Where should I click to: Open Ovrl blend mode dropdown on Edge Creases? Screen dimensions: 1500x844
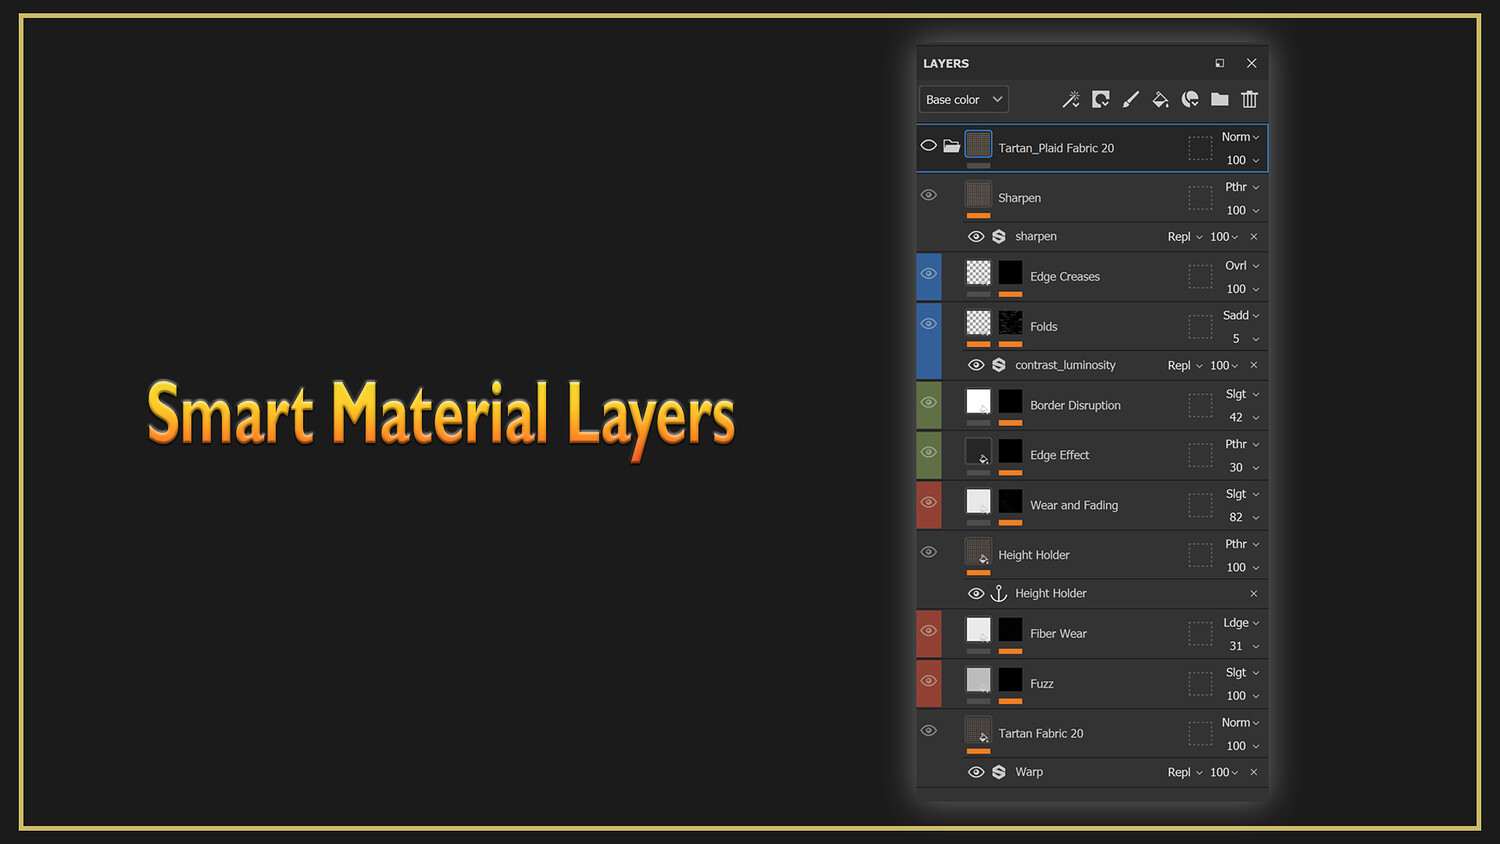tap(1243, 266)
